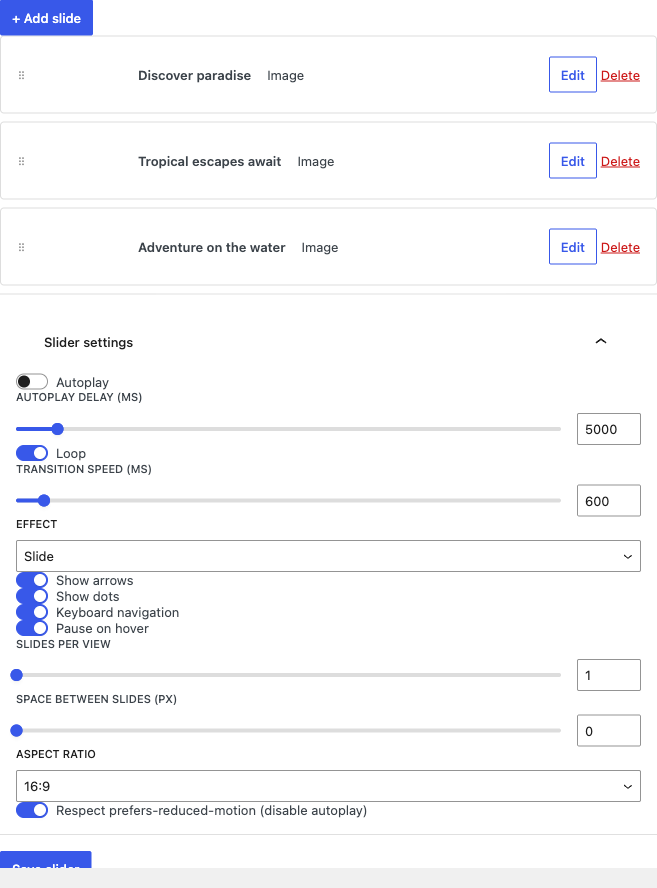Collapse the Slider settings panel chevron
Screen dimensions: 657x888
[601, 341]
